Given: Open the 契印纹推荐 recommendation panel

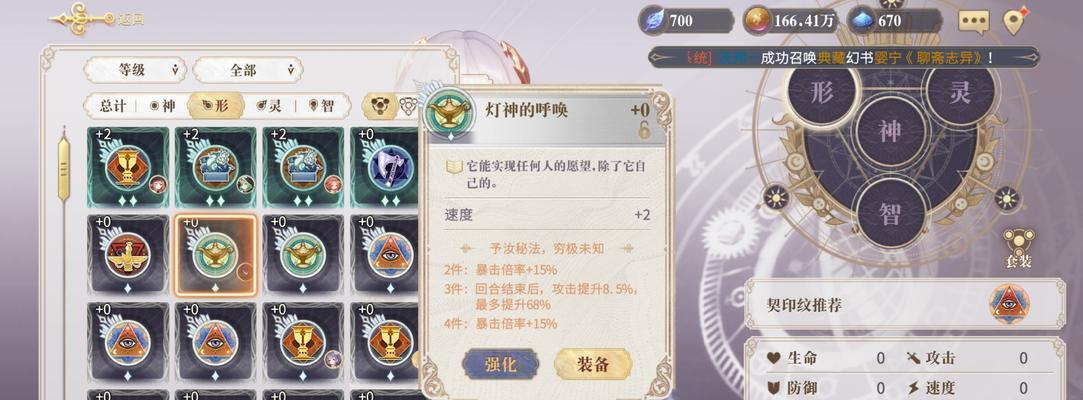Looking at the screenshot, I should 905,305.
